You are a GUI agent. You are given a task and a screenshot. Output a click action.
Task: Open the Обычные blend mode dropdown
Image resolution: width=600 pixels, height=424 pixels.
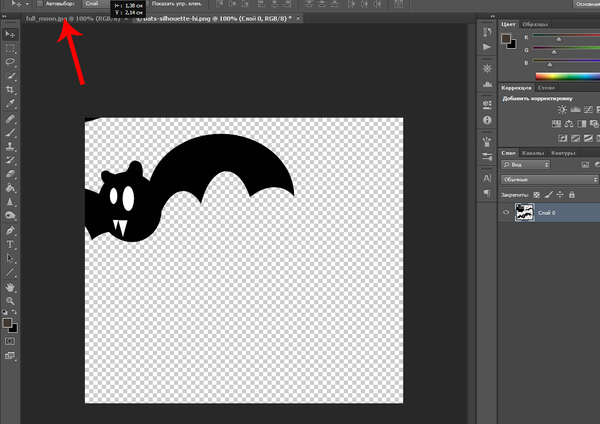548,178
